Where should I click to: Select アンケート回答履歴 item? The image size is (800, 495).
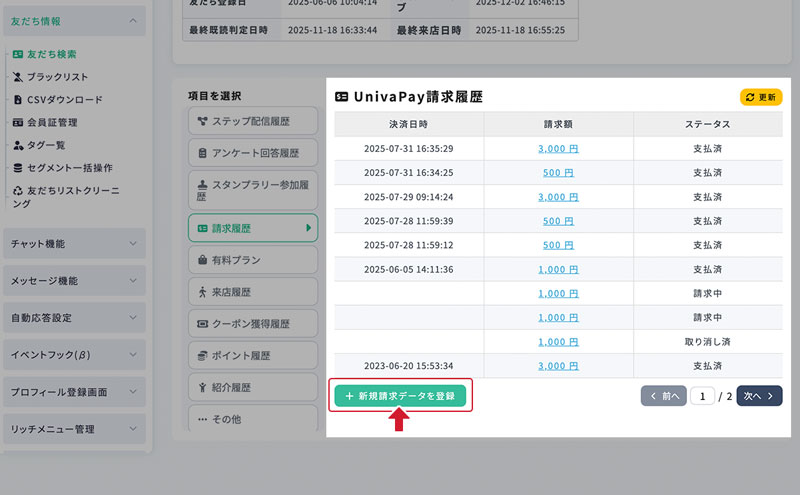point(252,153)
